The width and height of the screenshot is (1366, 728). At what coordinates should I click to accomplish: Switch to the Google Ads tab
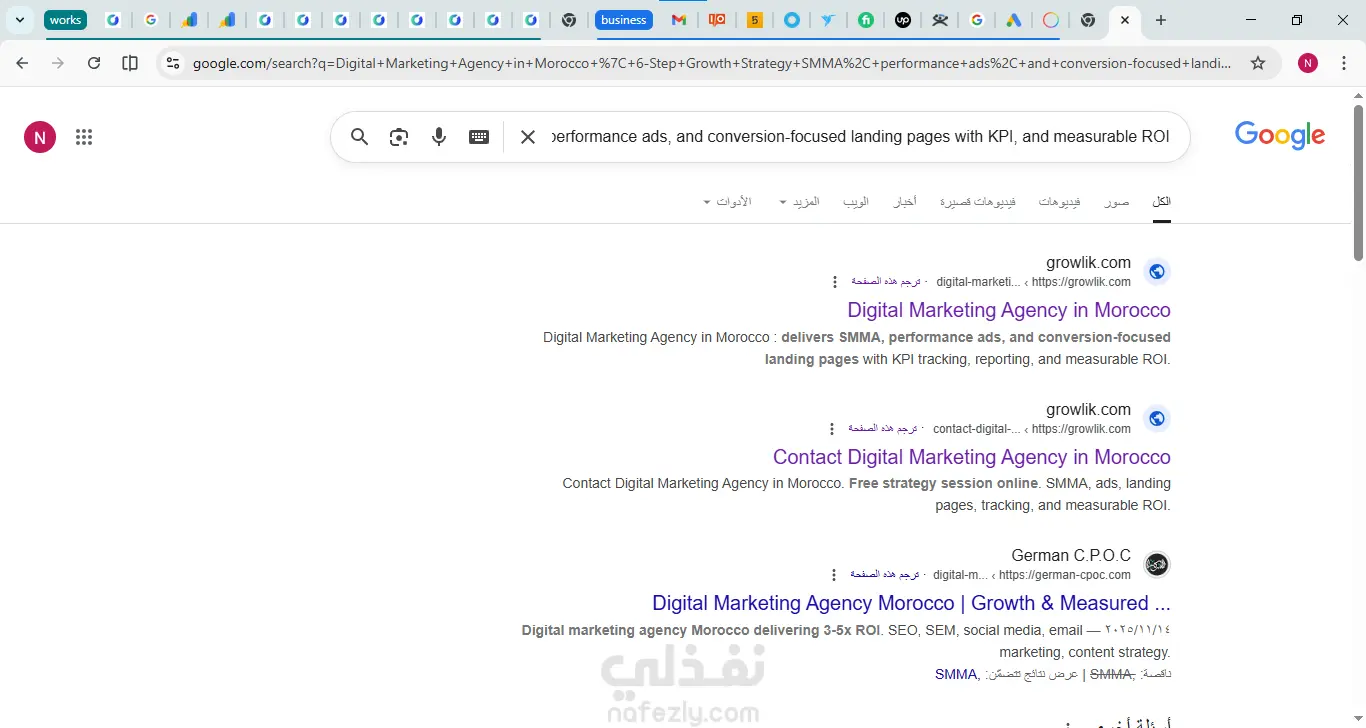click(1014, 20)
